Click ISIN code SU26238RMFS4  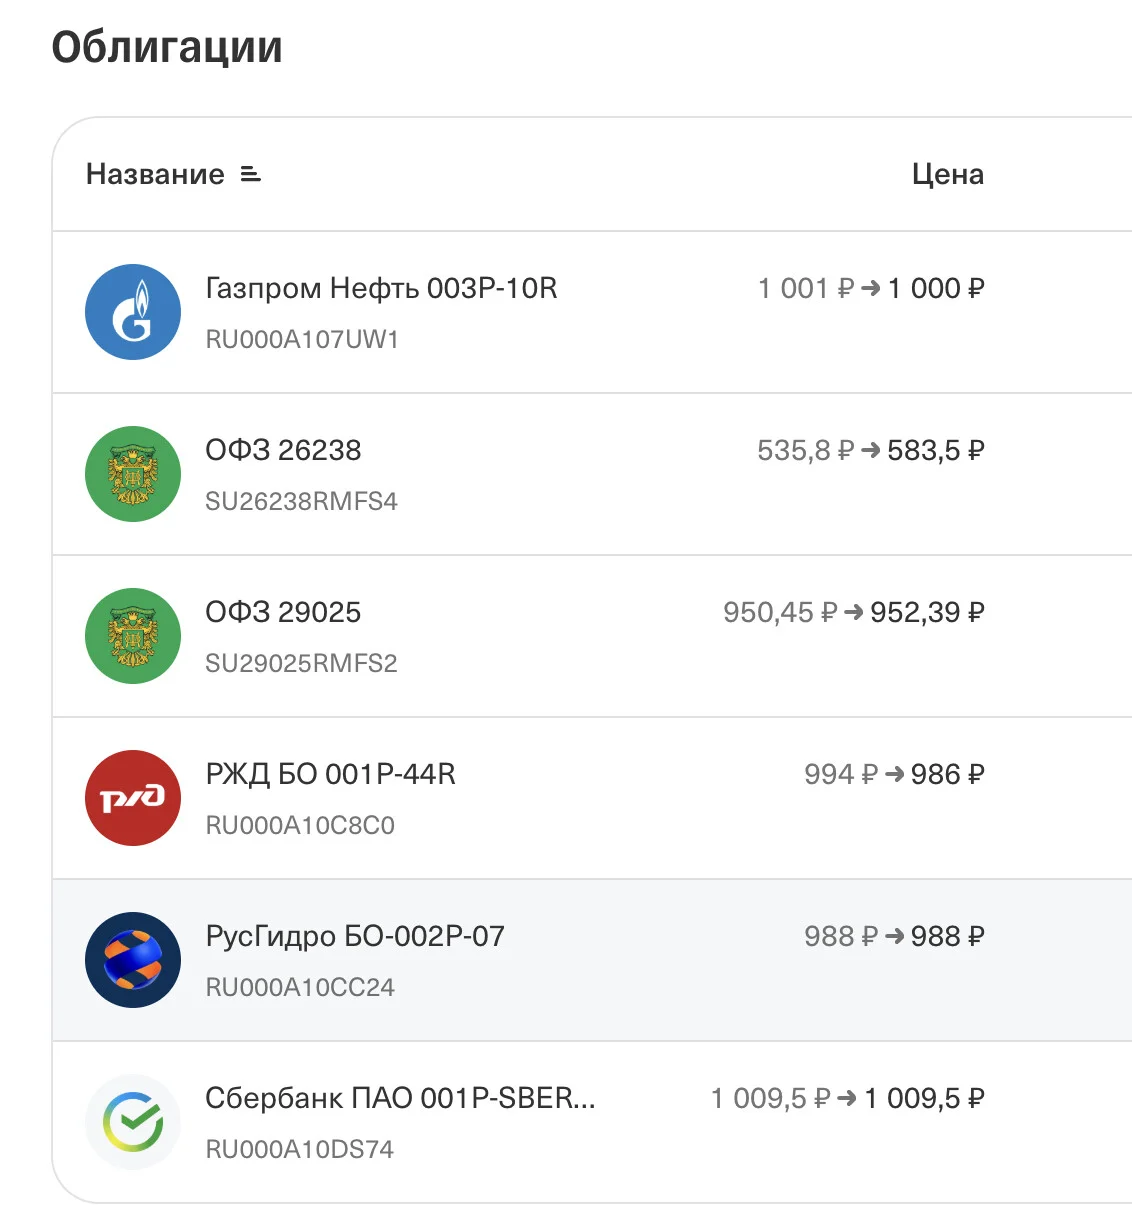click(301, 502)
